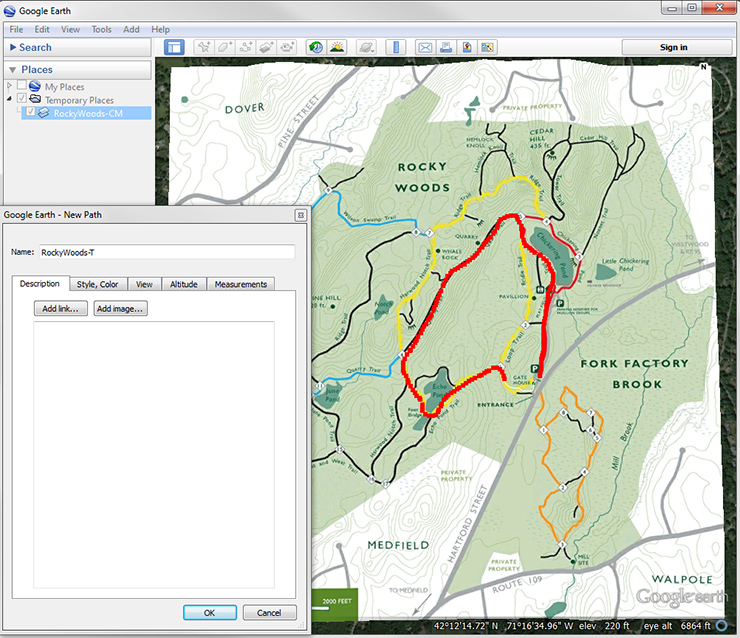Collapse the Places panel

(13, 70)
